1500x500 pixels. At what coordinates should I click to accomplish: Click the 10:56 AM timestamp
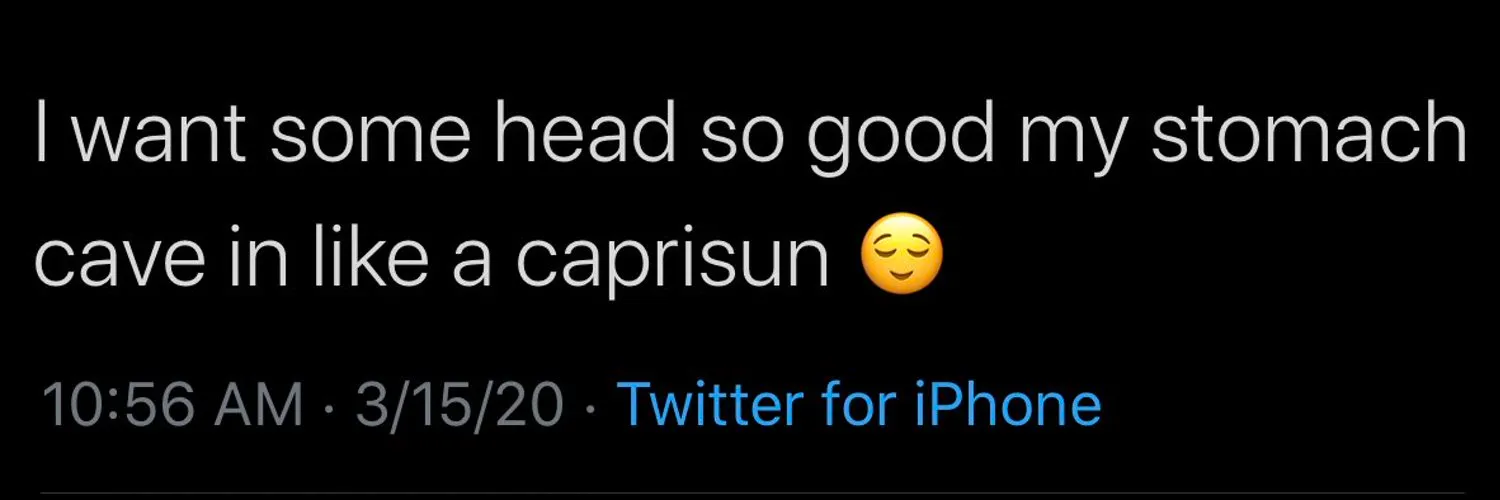coord(173,405)
